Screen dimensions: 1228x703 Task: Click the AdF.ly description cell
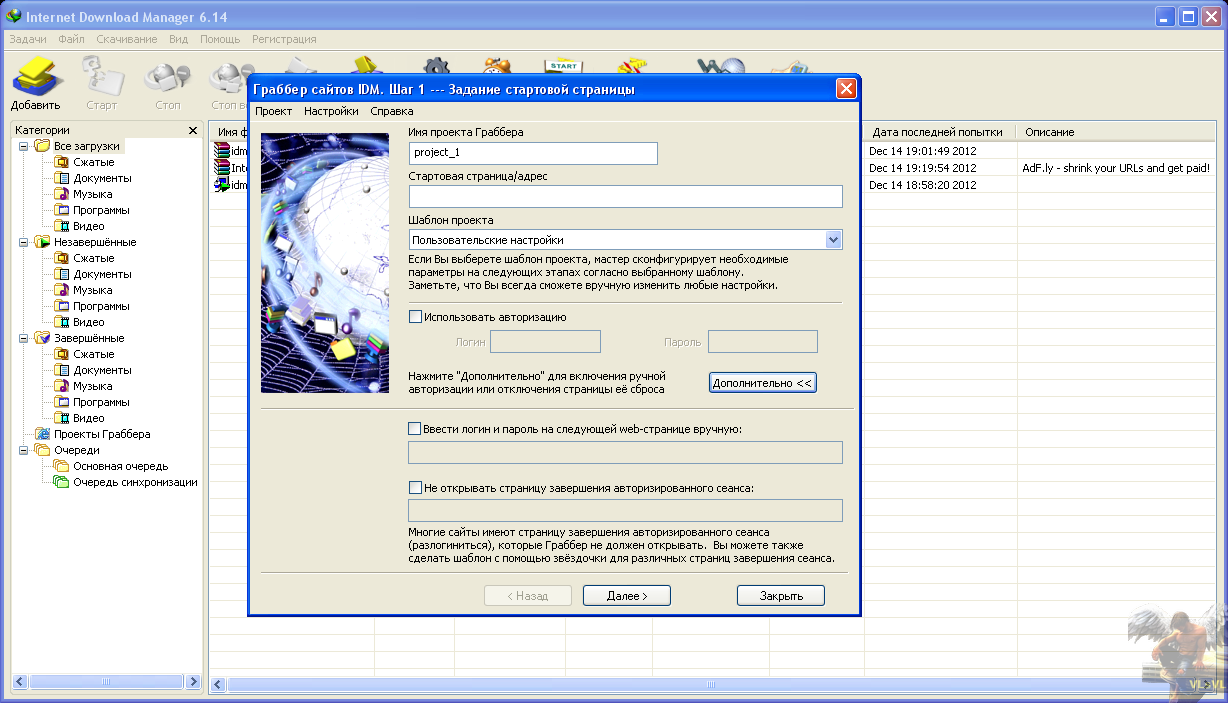pyautogui.click(x=1116, y=168)
